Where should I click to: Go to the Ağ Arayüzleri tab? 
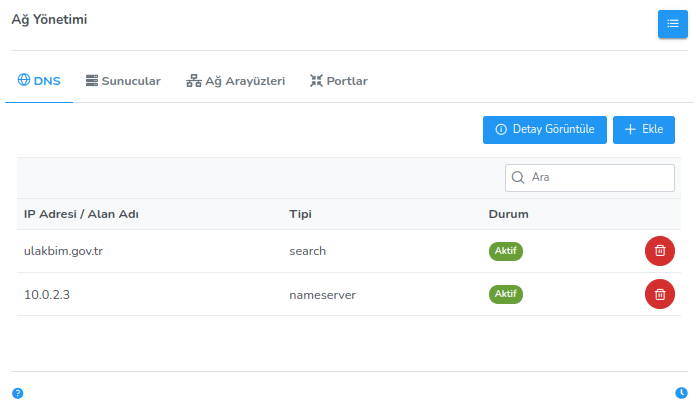[x=235, y=81]
